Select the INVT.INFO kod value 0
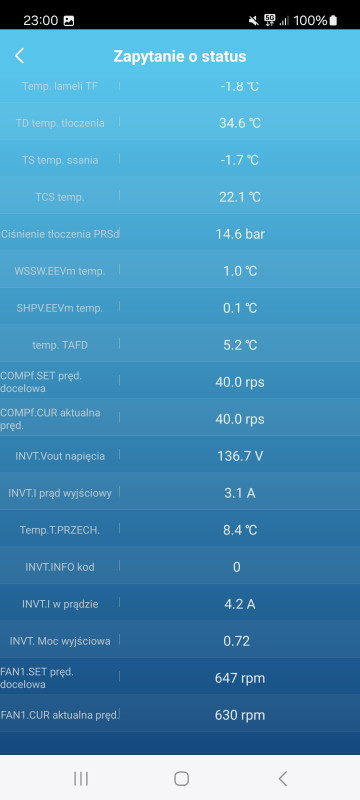This screenshot has height=800, width=360. [237, 567]
